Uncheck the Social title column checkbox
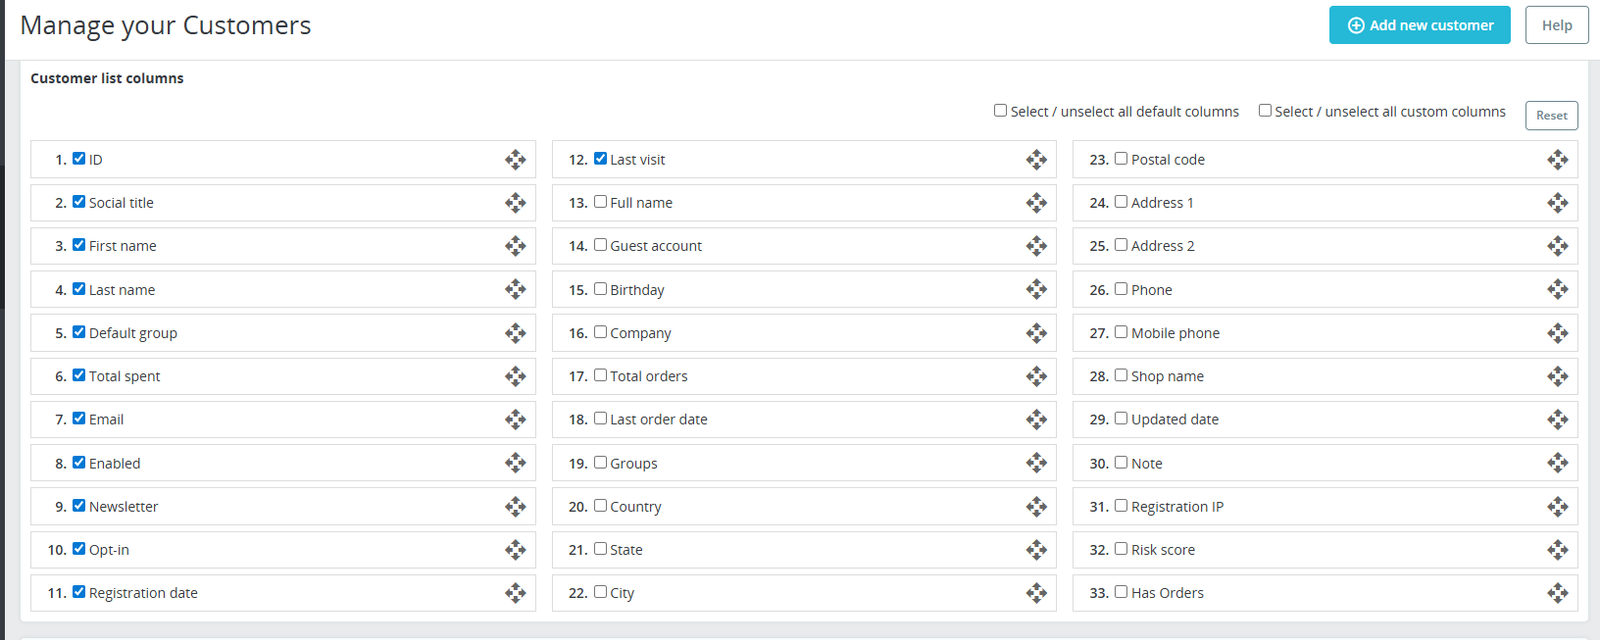Screen dimensions: 1600x640 tap(79, 201)
